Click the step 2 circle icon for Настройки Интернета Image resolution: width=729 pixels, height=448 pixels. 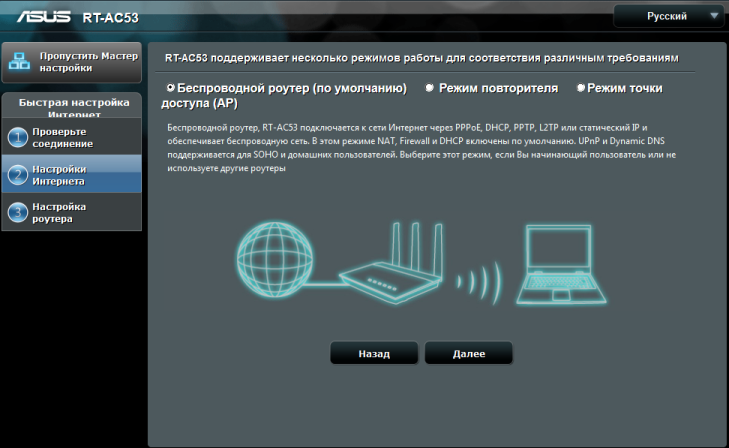pyautogui.click(x=18, y=175)
